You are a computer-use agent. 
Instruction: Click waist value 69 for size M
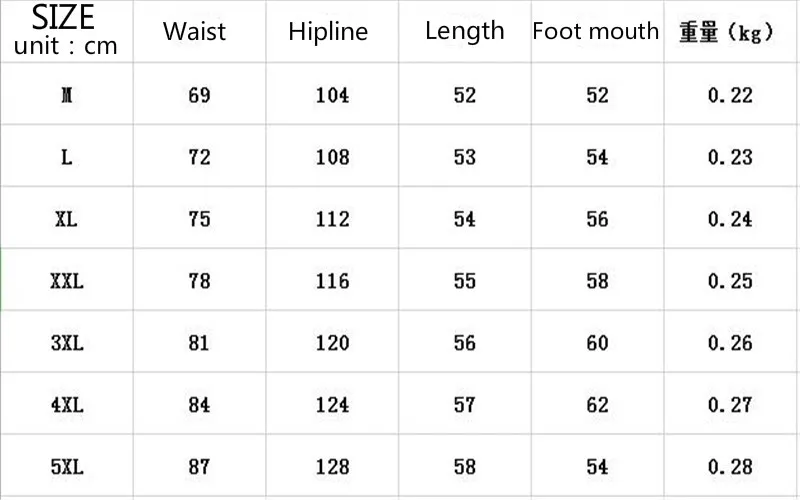199,96
